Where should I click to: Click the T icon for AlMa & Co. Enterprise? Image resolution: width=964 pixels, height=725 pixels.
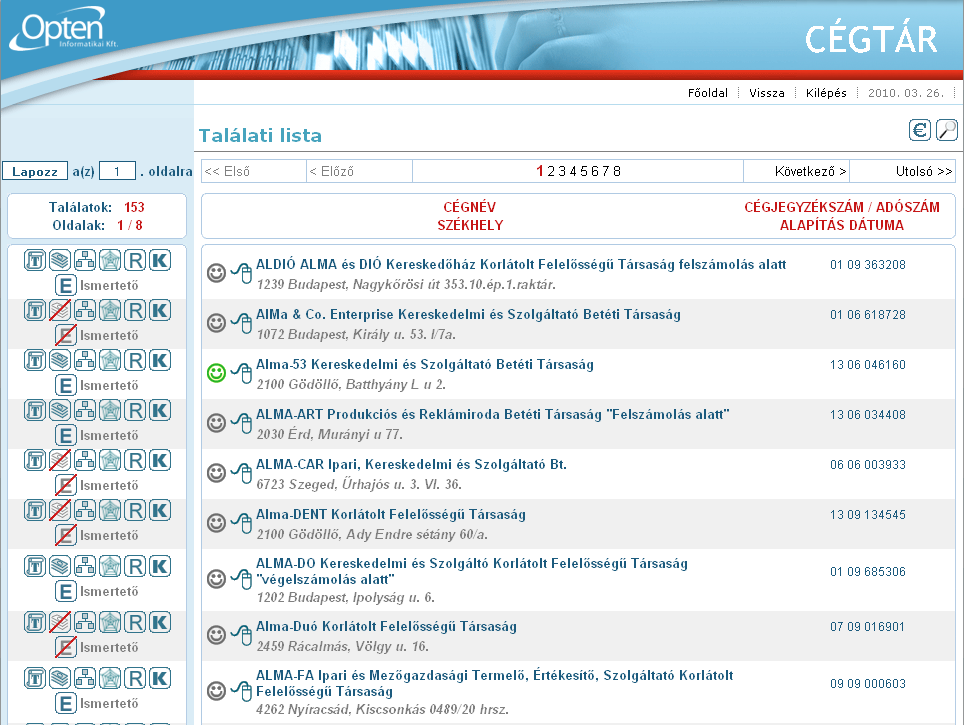35,311
